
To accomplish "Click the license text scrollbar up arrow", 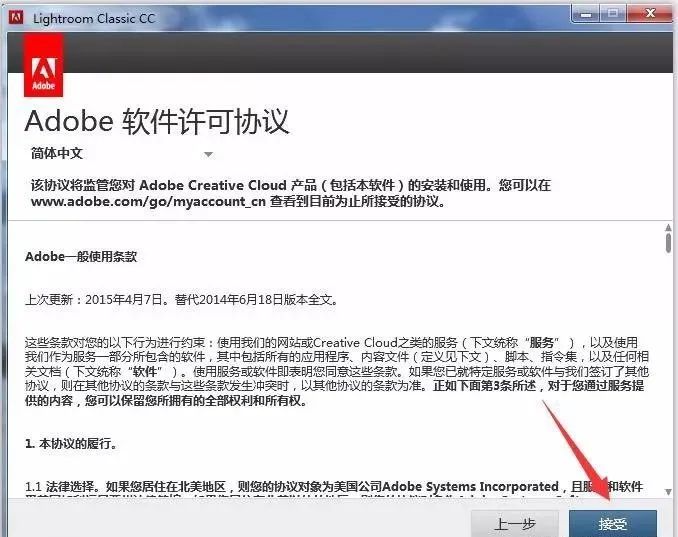I will [668, 227].
